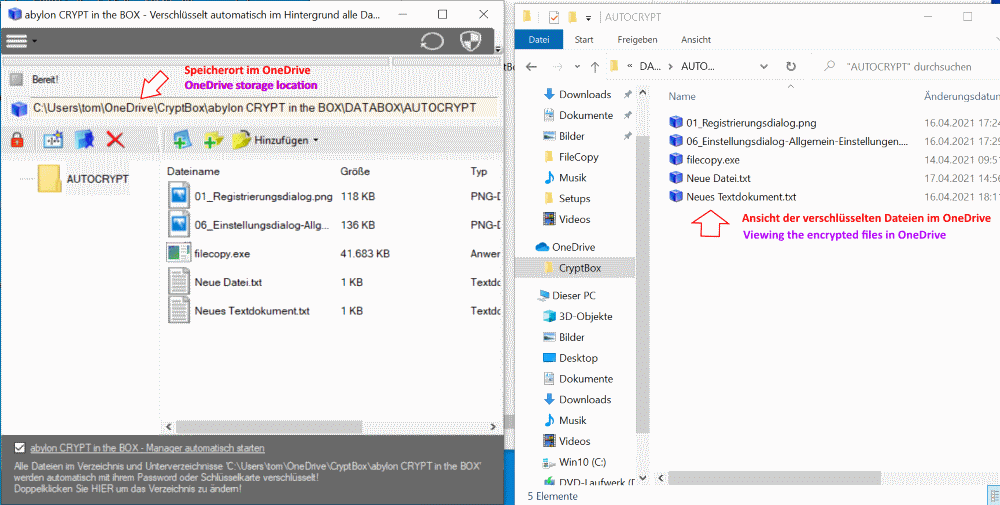The height and width of the screenshot is (505, 1000).
Task: Open Setups folder in Explorer sidebar
Action: pyautogui.click(x=575, y=198)
